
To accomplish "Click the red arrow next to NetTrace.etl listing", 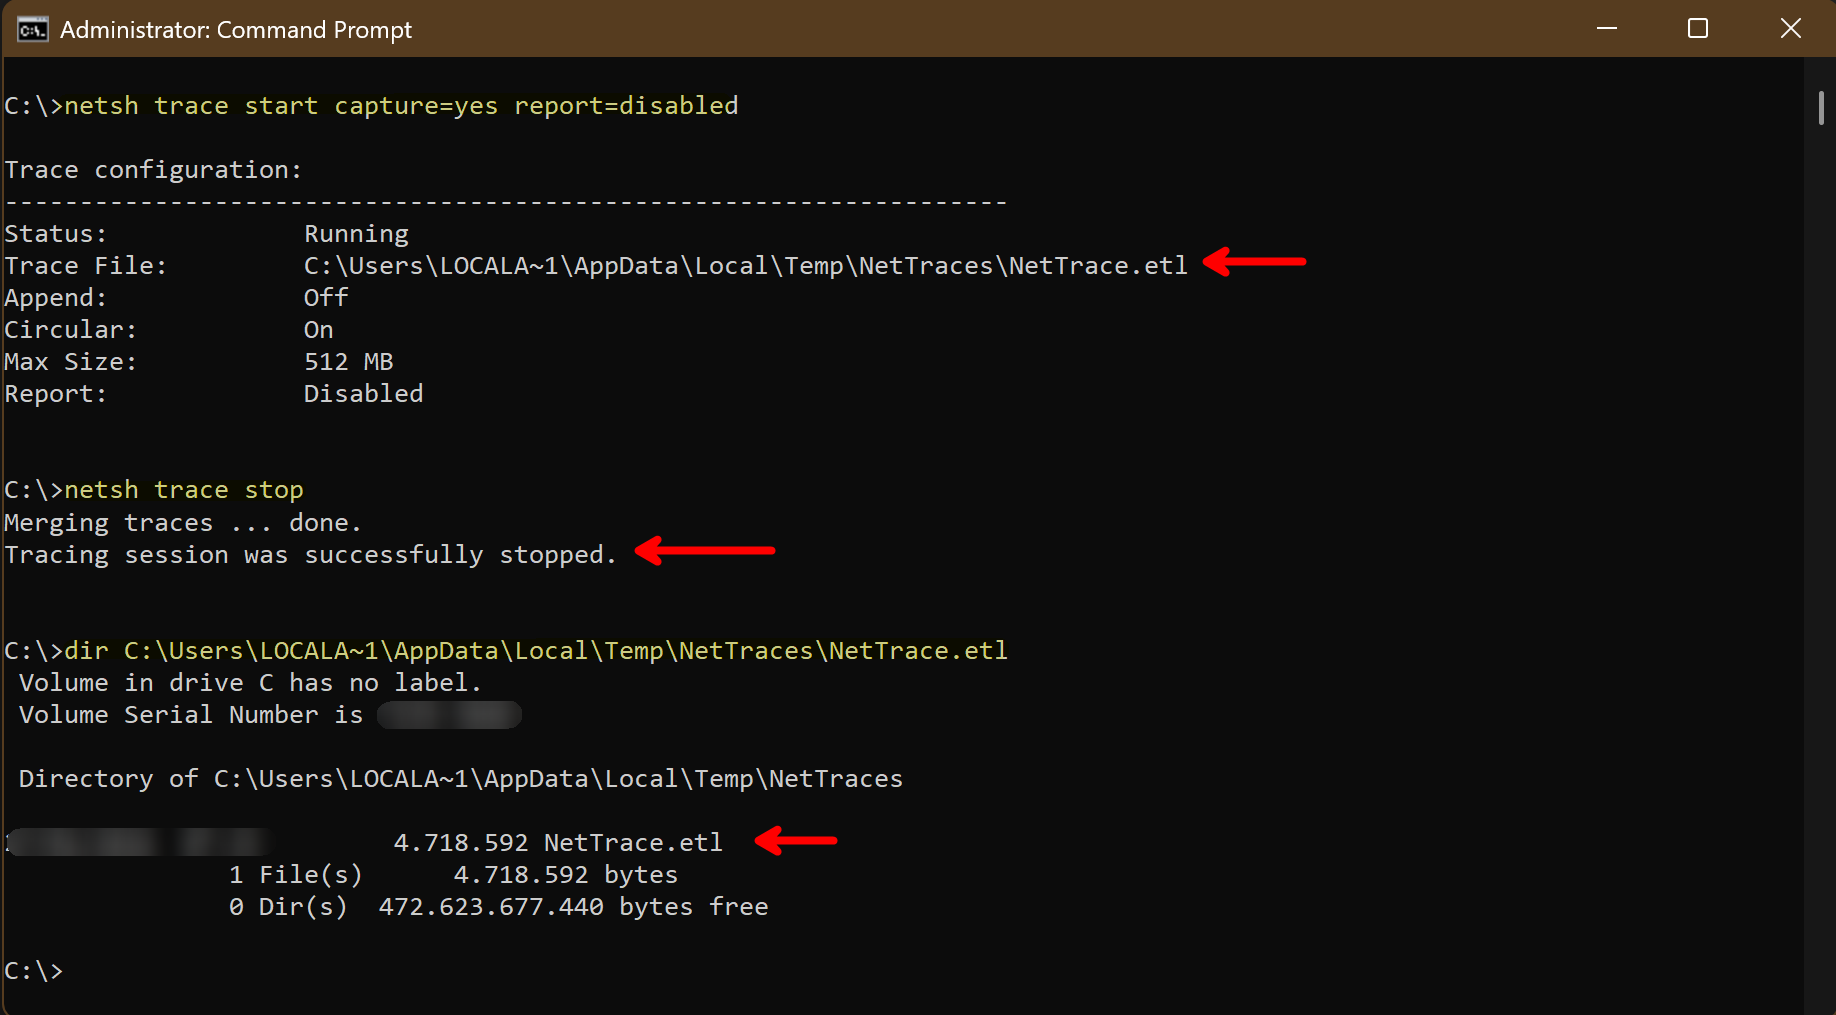I will pos(796,841).
